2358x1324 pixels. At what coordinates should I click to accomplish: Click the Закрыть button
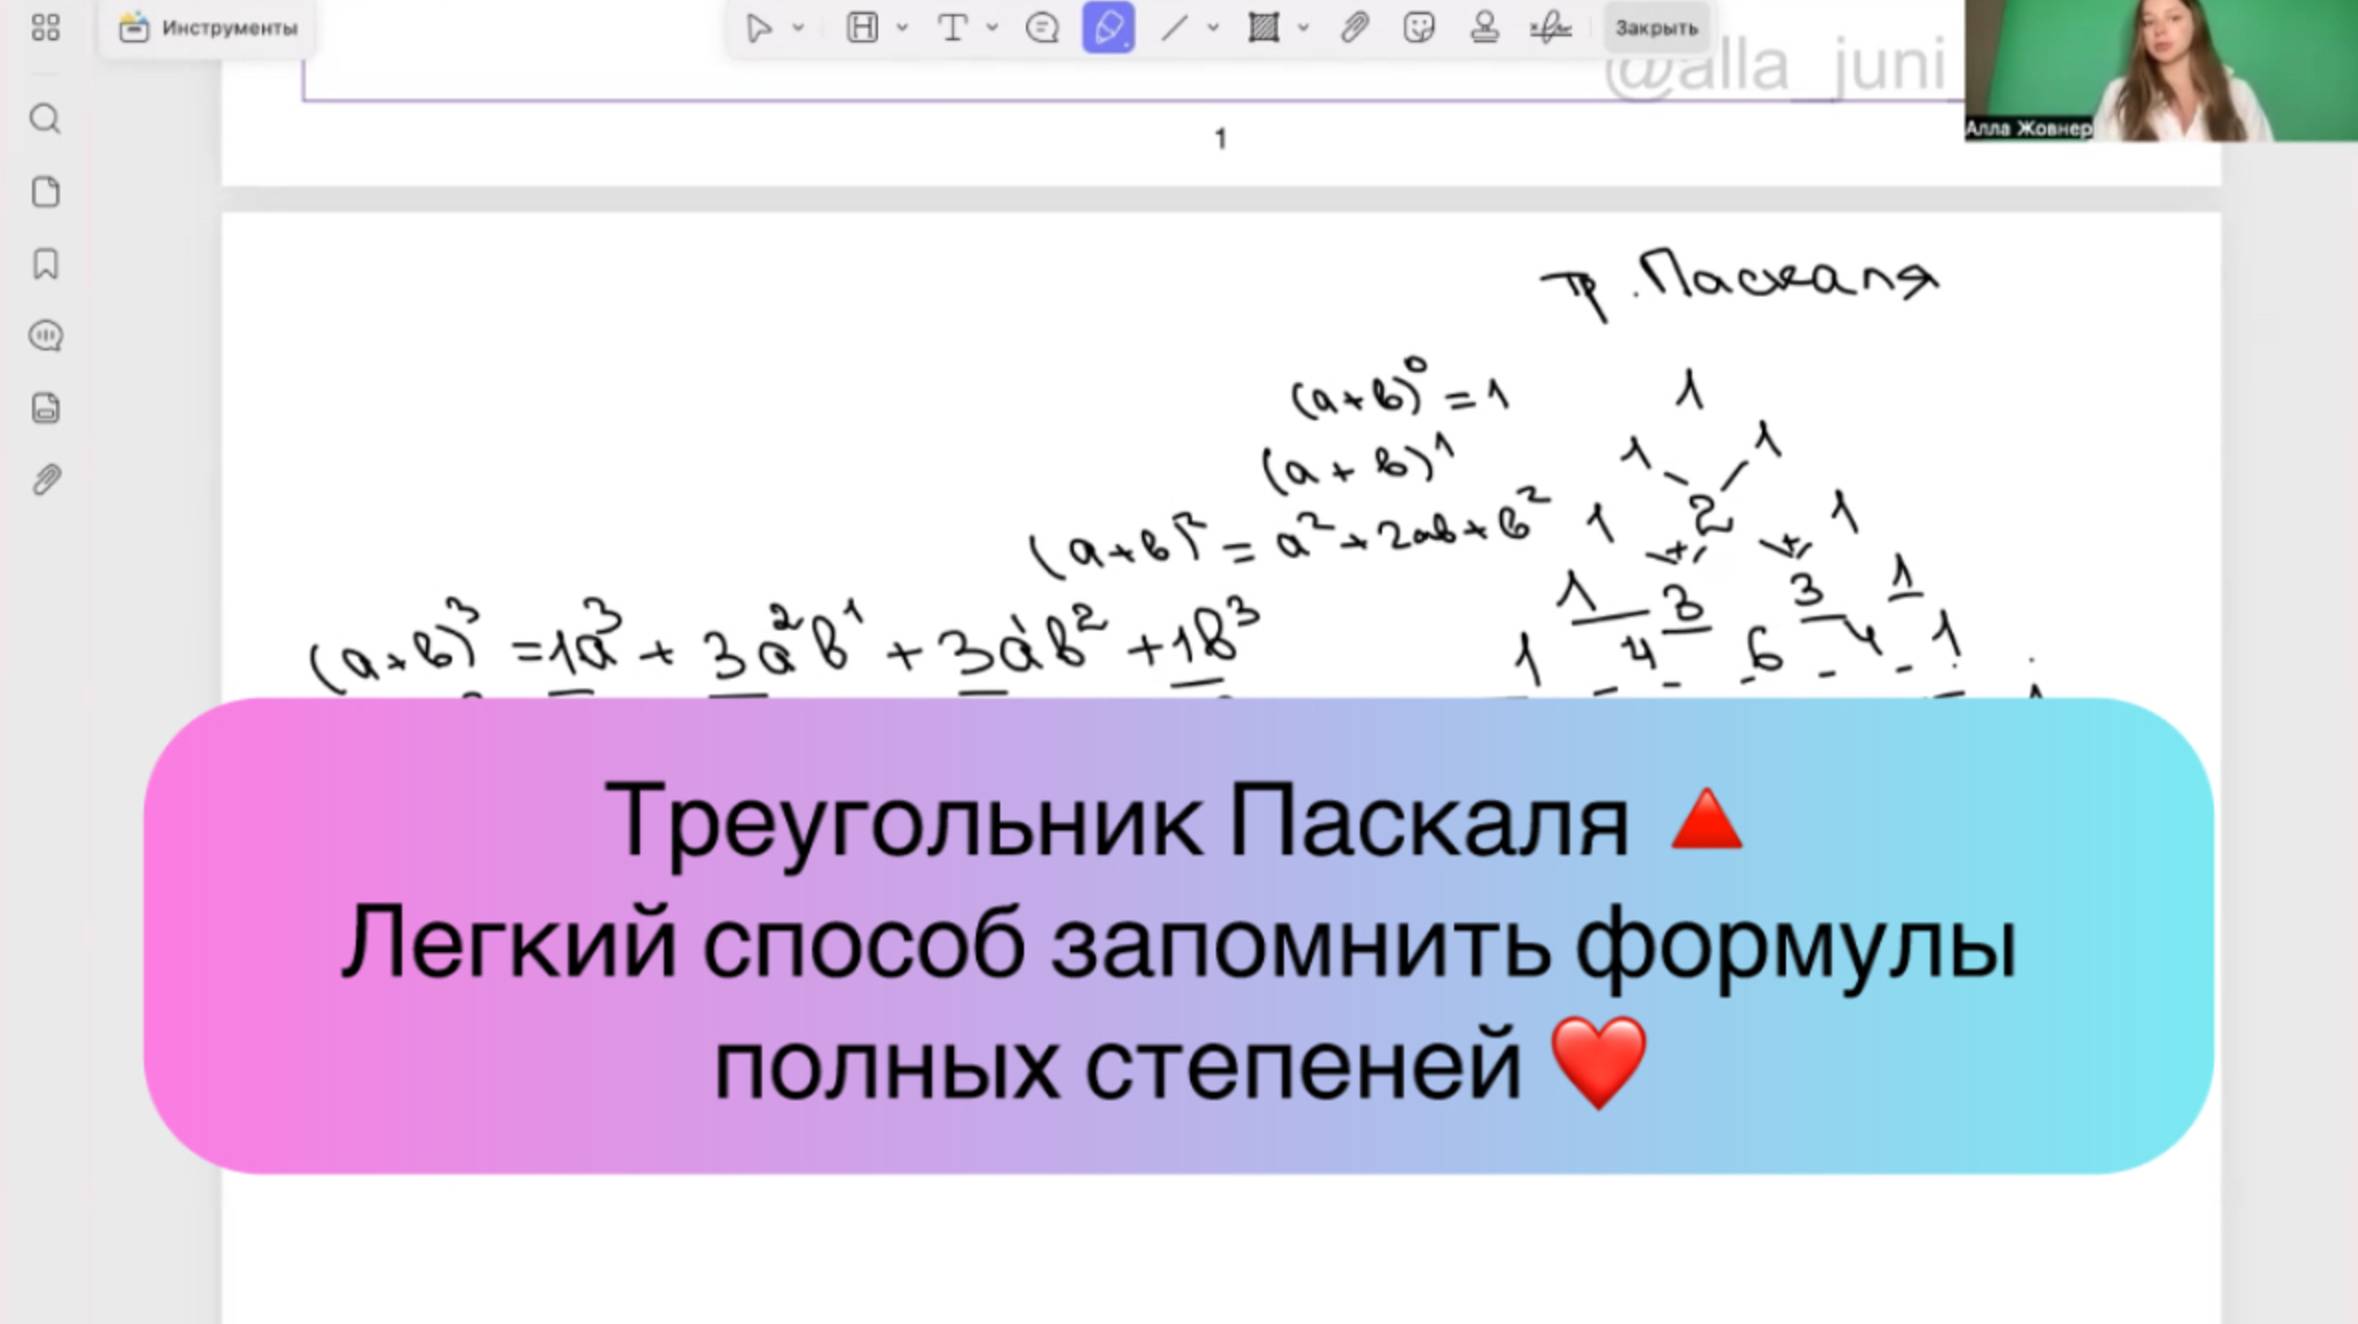coord(1656,28)
